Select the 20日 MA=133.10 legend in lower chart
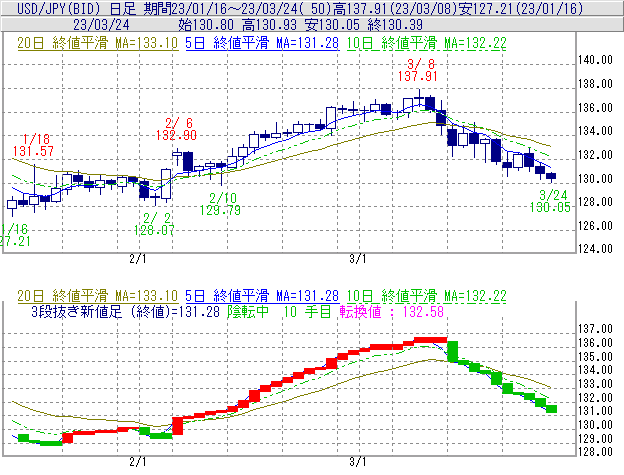624x475 pixels. [98, 296]
